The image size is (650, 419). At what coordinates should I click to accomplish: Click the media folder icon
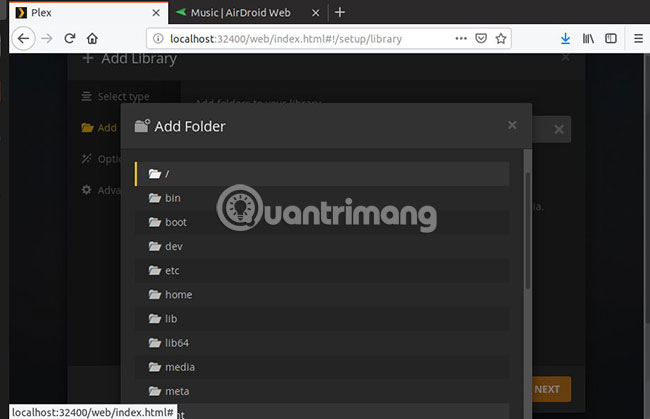155,367
